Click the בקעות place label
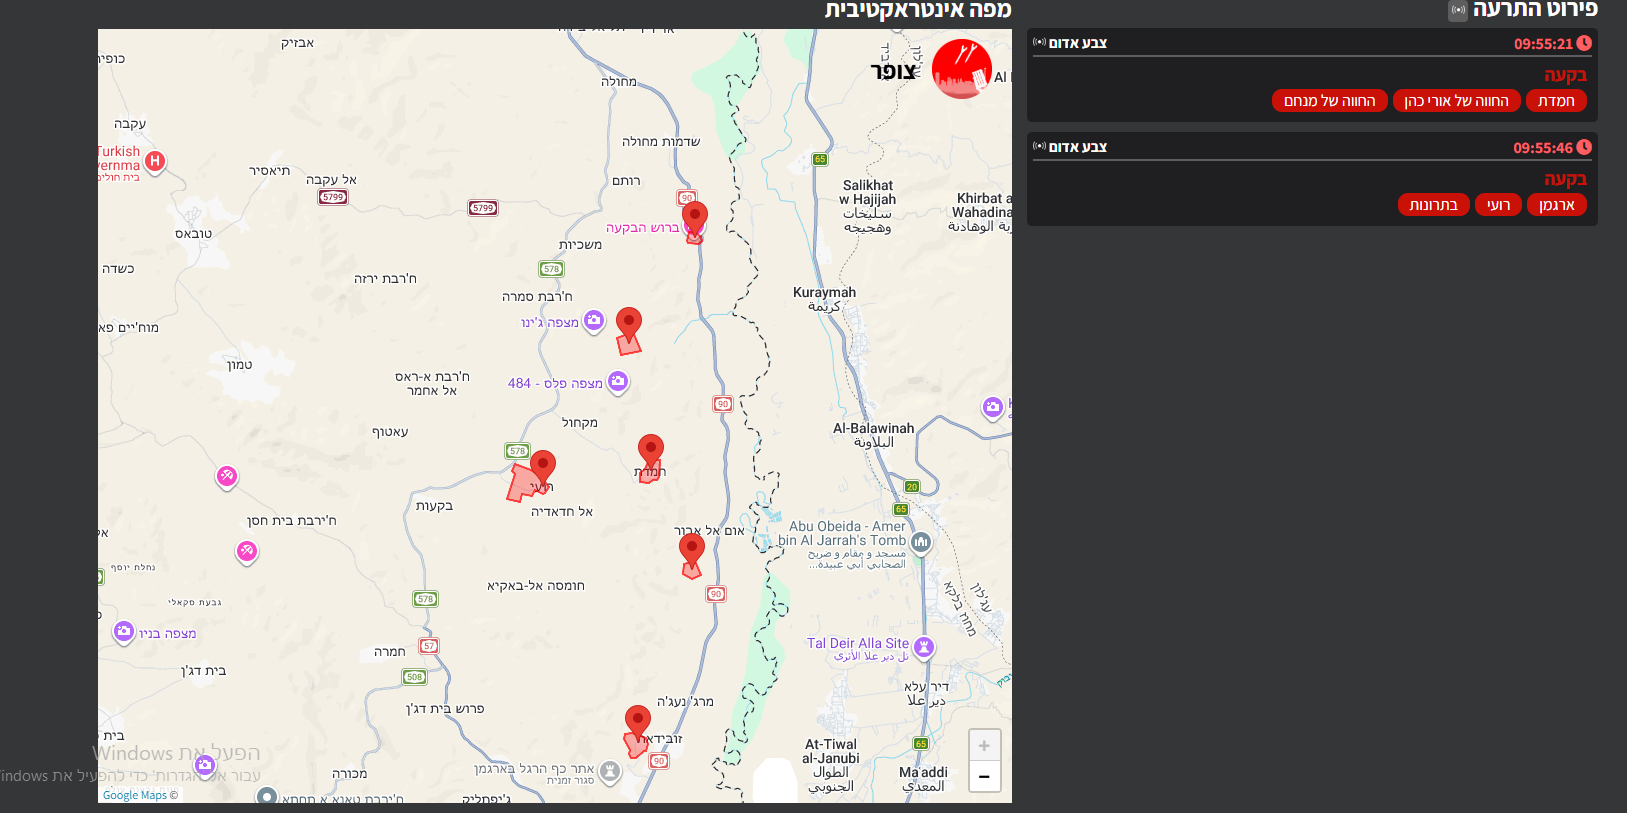 click(x=435, y=506)
